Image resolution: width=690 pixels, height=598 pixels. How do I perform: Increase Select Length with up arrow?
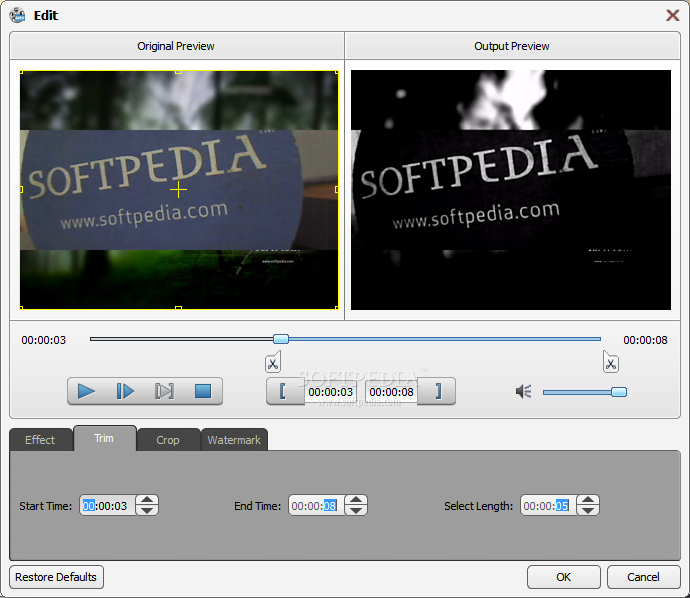[x=588, y=500]
